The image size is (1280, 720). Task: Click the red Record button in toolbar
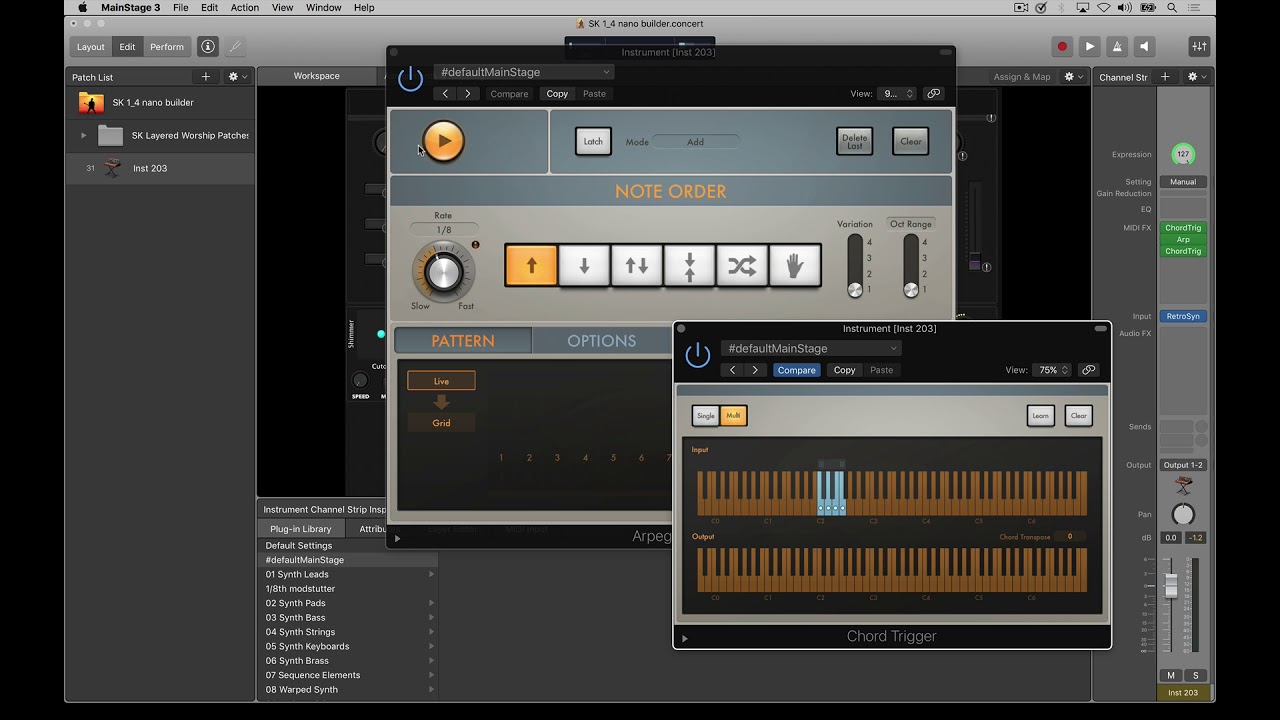[x=1062, y=46]
